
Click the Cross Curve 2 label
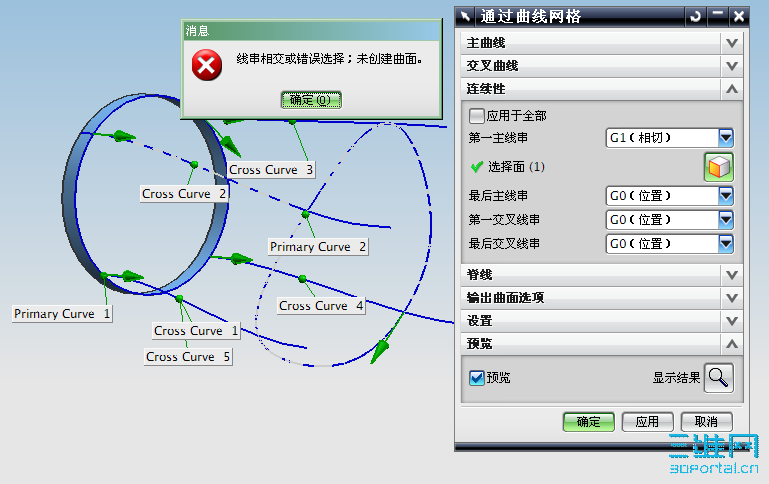184,194
